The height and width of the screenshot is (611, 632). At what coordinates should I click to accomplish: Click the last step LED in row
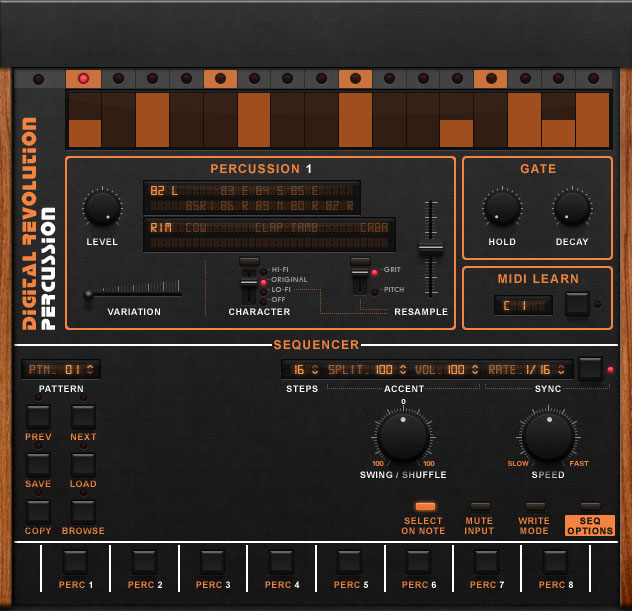tap(593, 79)
